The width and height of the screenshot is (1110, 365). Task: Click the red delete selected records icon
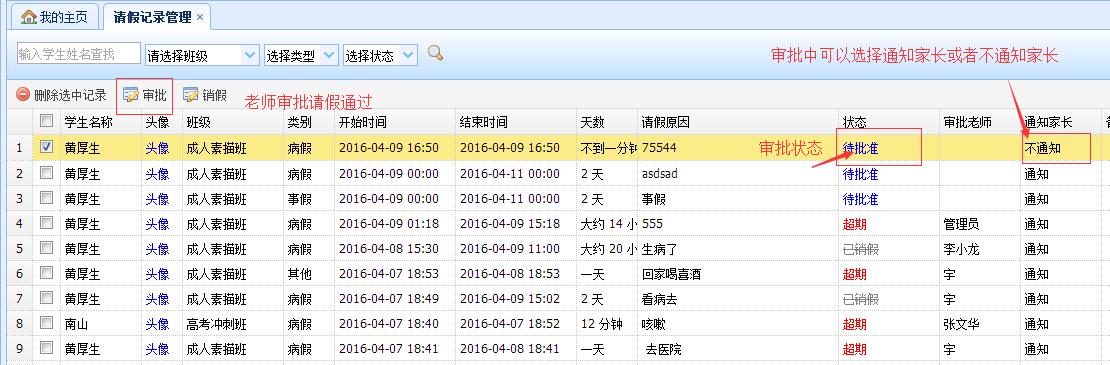pyautogui.click(x=23, y=95)
